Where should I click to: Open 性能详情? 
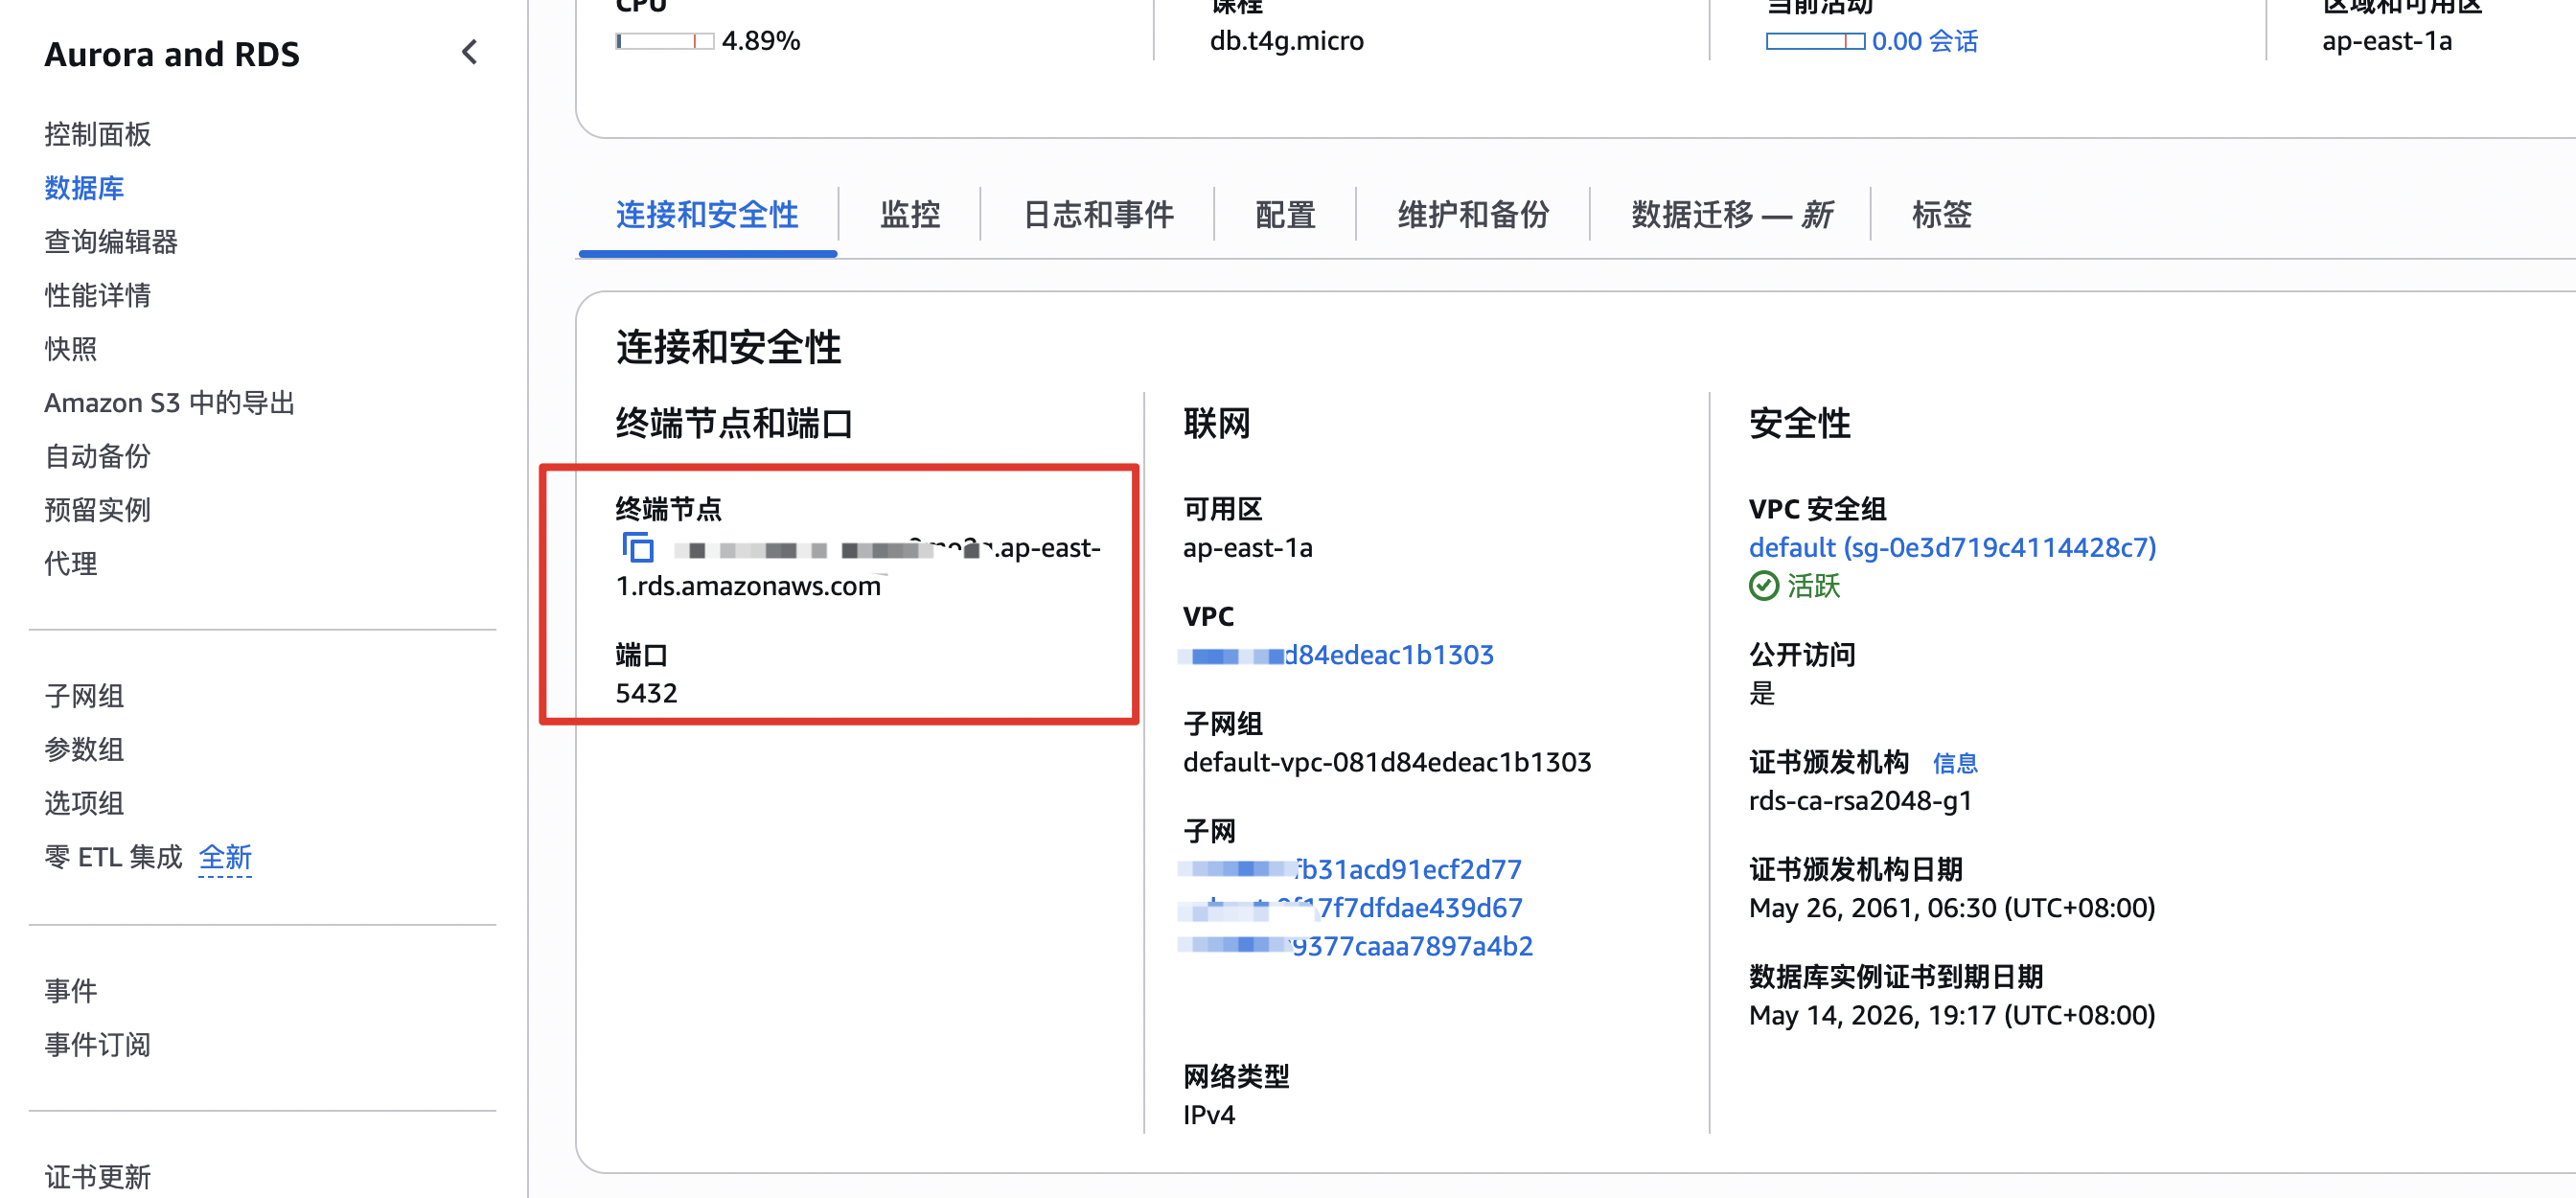click(97, 295)
